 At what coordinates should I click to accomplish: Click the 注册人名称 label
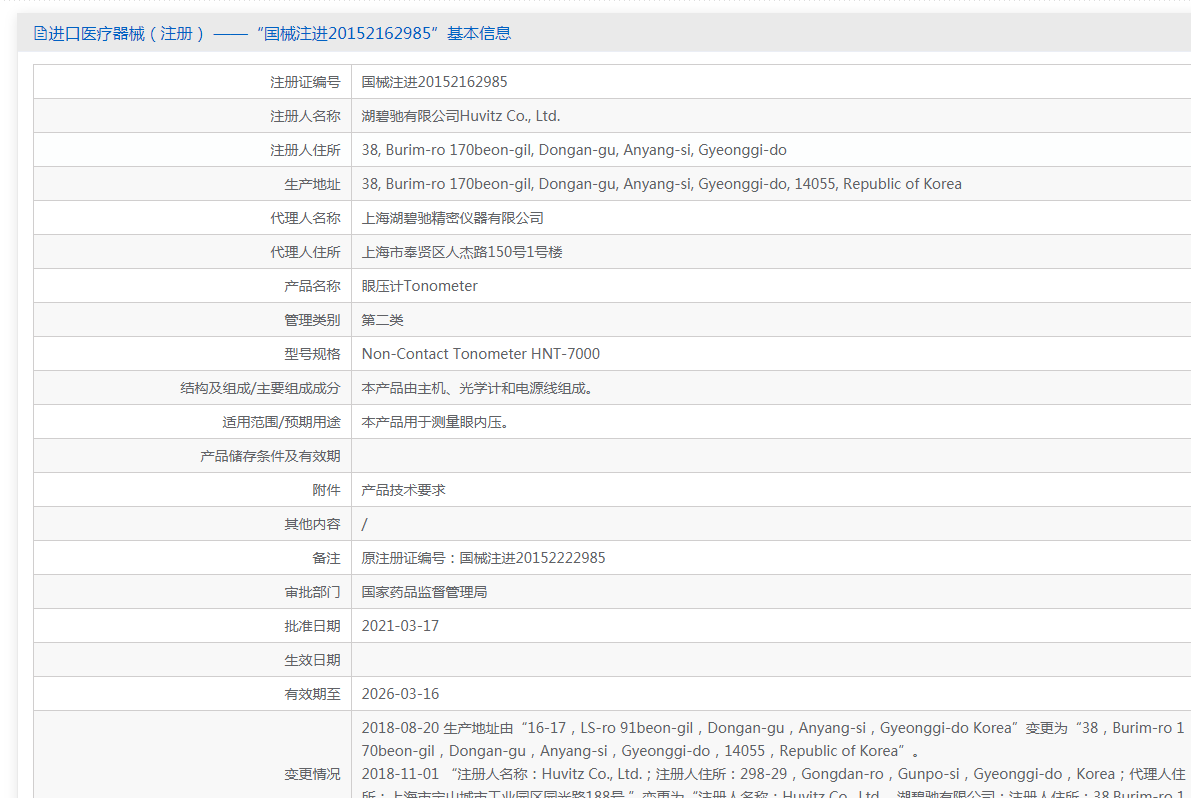pos(305,116)
